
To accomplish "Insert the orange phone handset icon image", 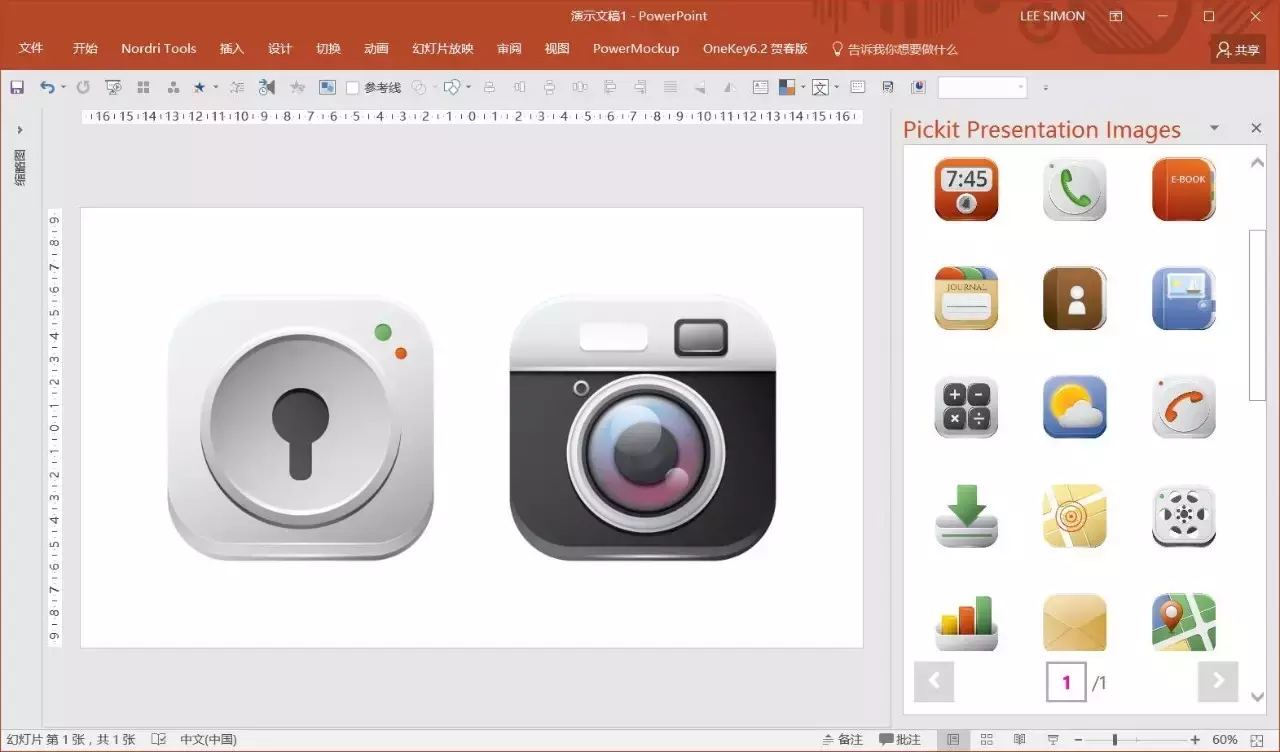I will tap(1184, 407).
